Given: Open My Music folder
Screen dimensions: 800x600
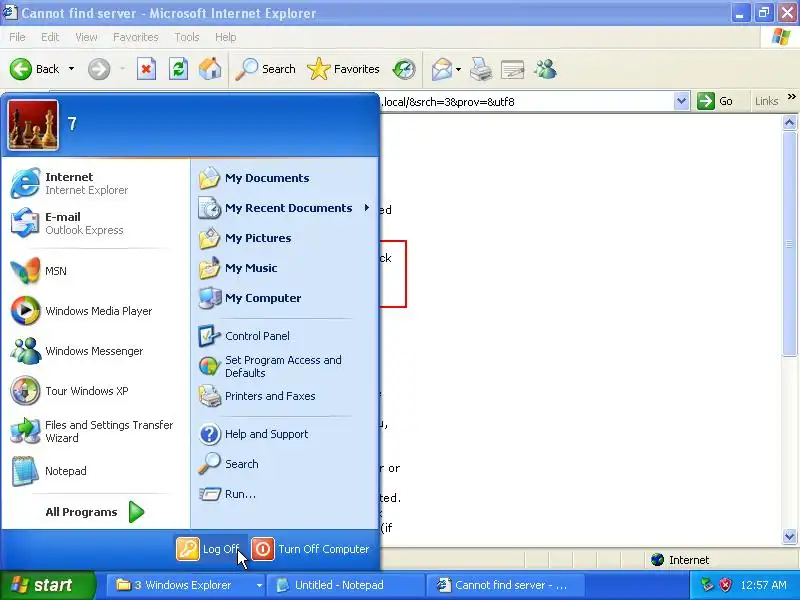Looking at the screenshot, I should 284,268.
